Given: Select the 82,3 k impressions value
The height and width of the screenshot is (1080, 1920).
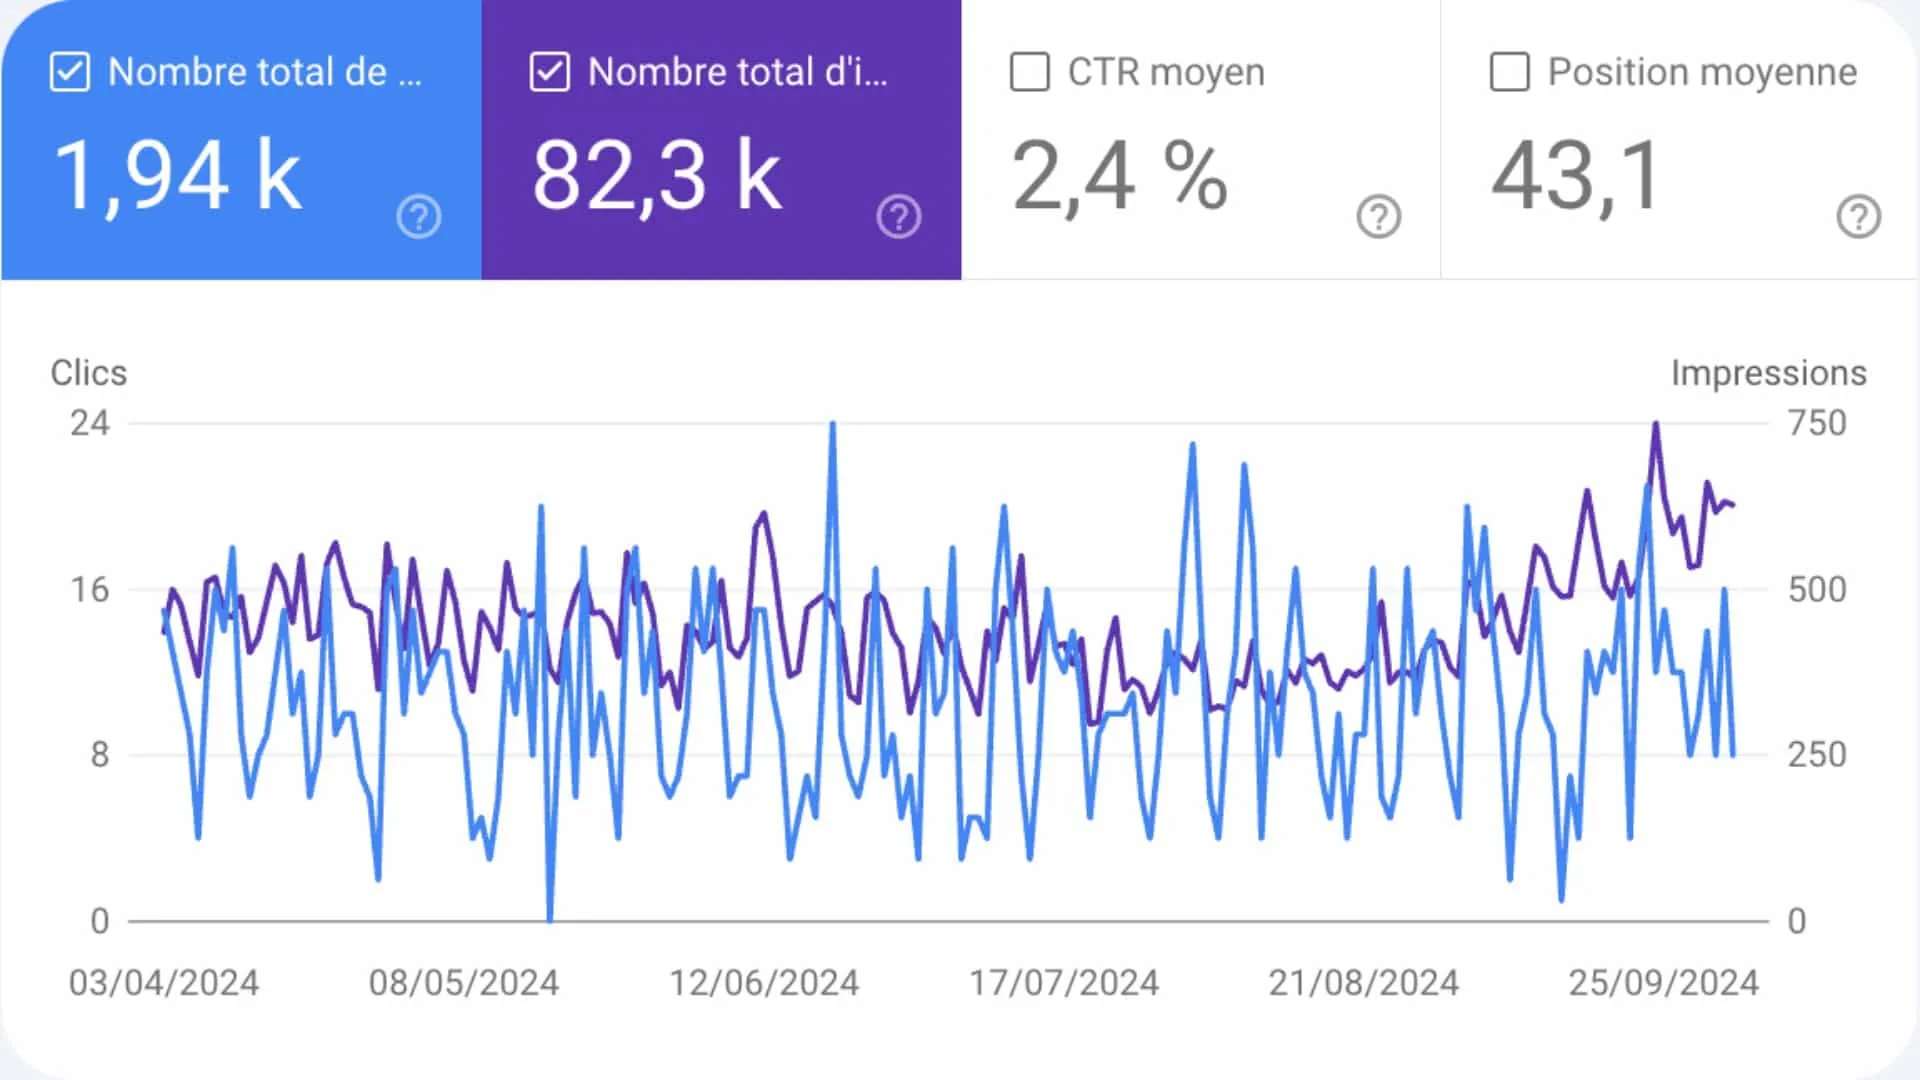Looking at the screenshot, I should click(656, 176).
